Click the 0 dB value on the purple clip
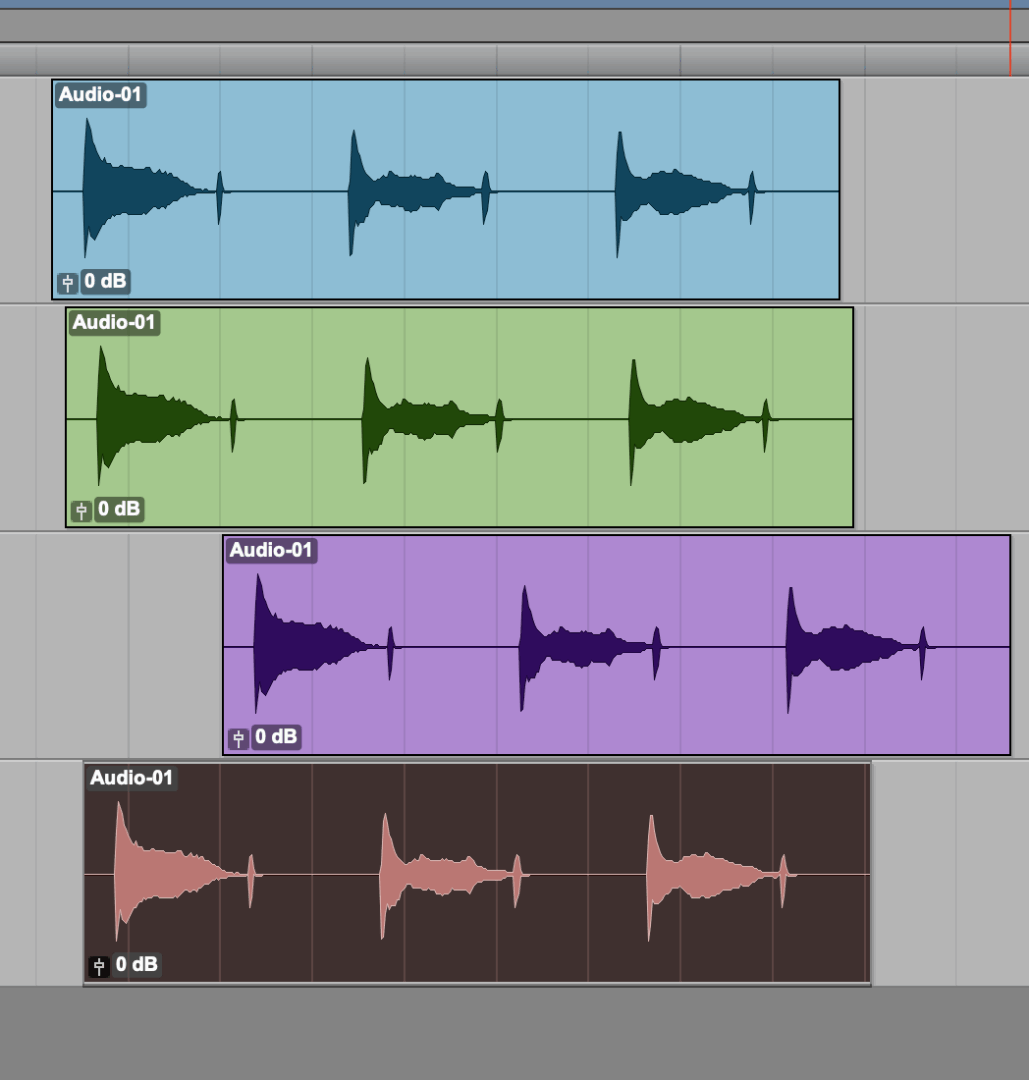 (276, 737)
